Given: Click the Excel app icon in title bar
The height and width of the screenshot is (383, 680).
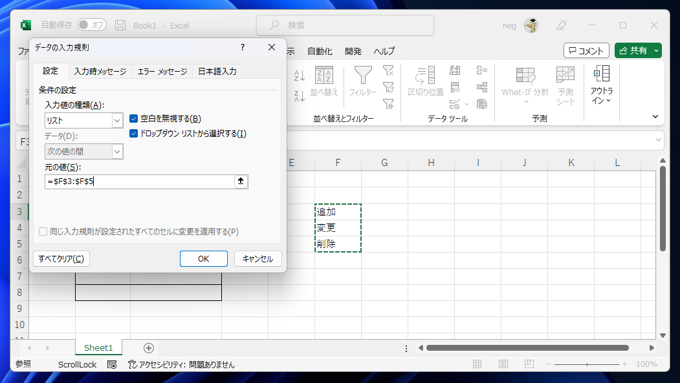Looking at the screenshot, I should [x=26, y=25].
